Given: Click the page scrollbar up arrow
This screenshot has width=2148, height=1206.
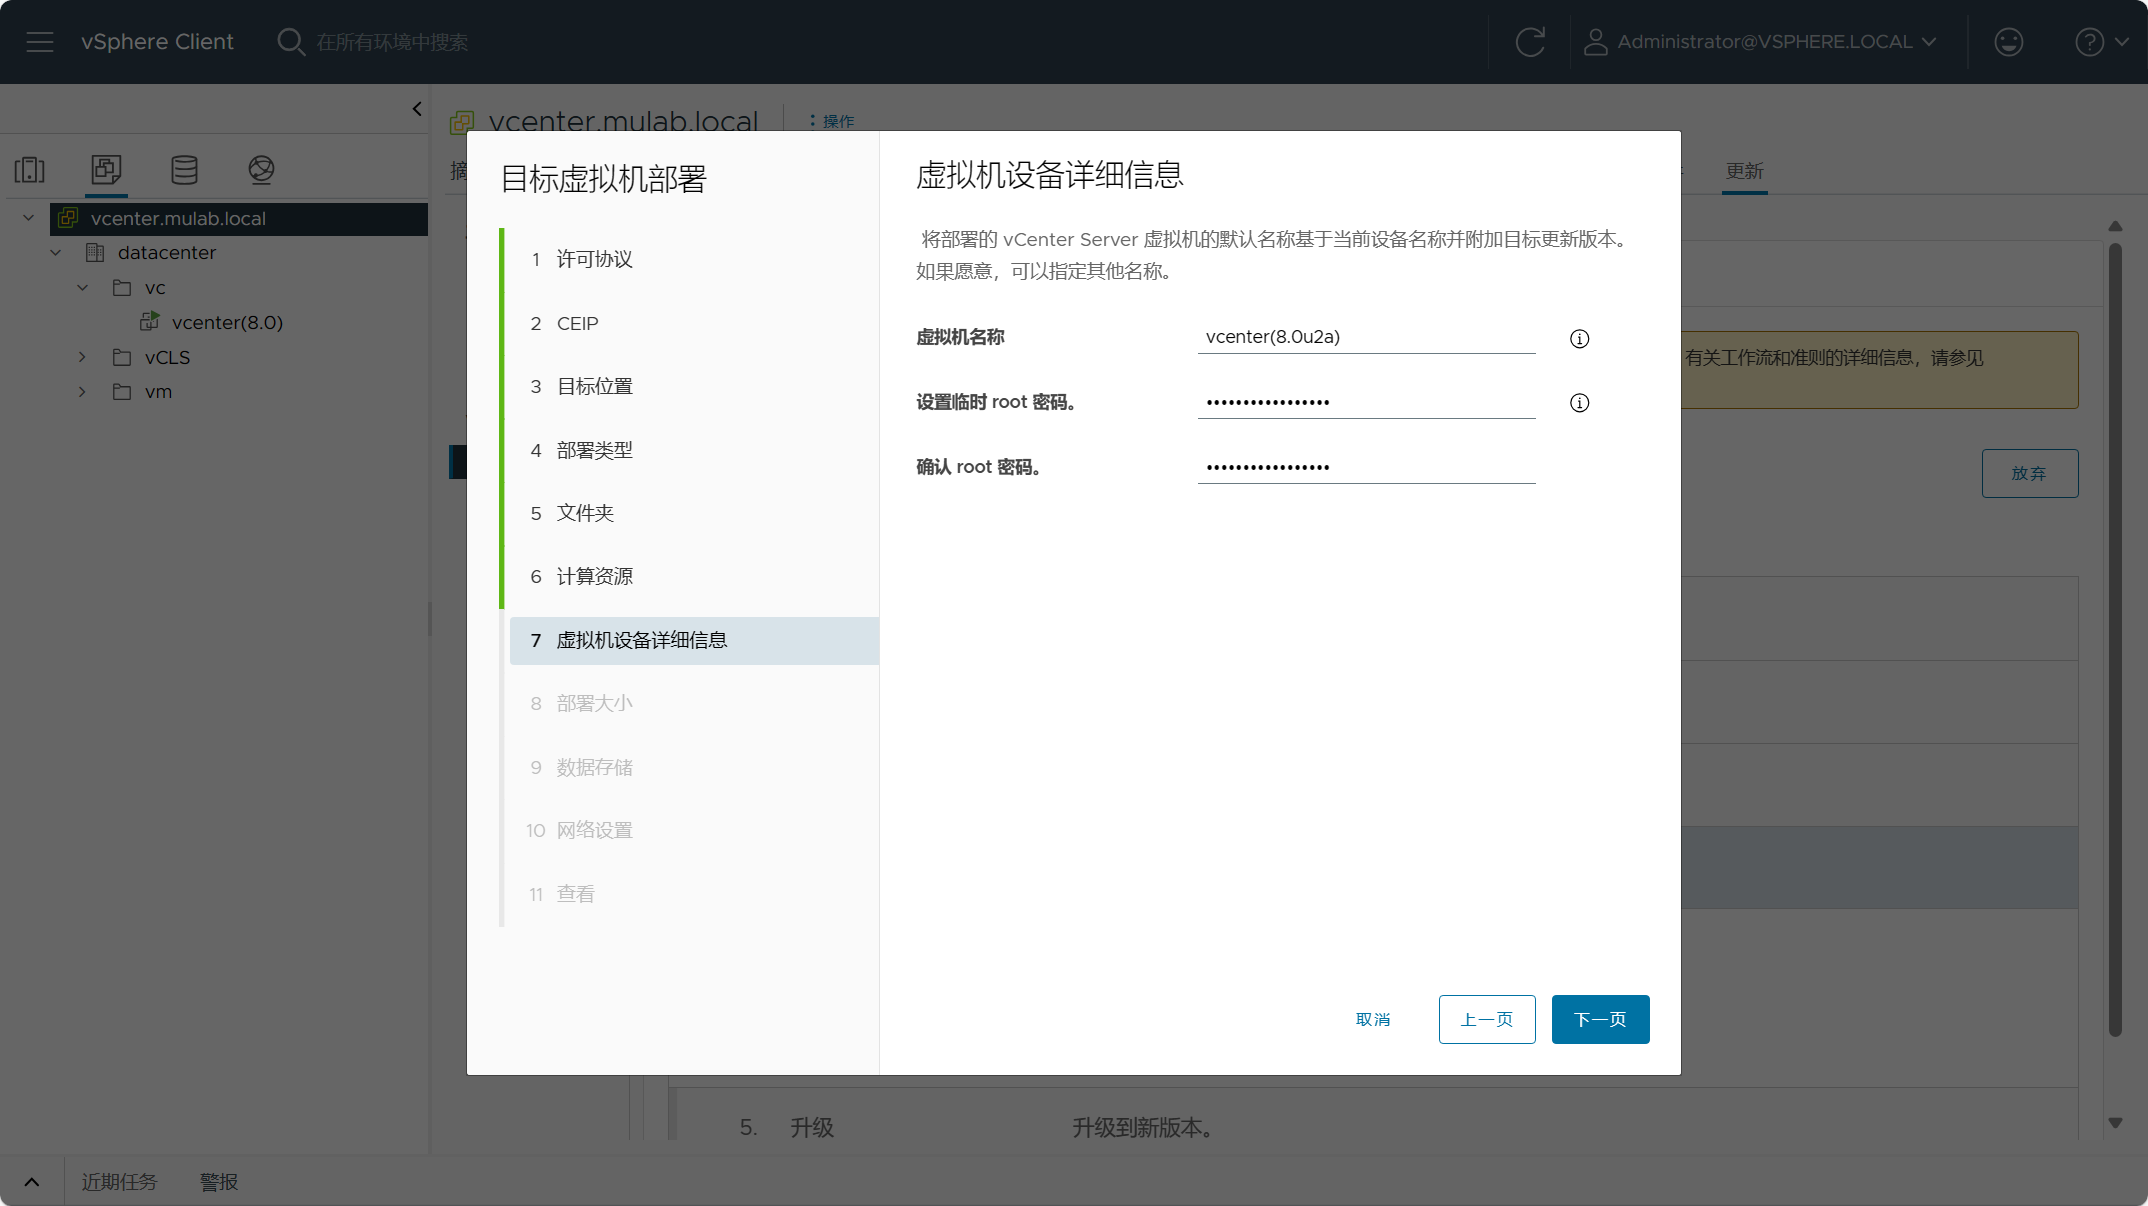Looking at the screenshot, I should pyautogui.click(x=2115, y=226).
